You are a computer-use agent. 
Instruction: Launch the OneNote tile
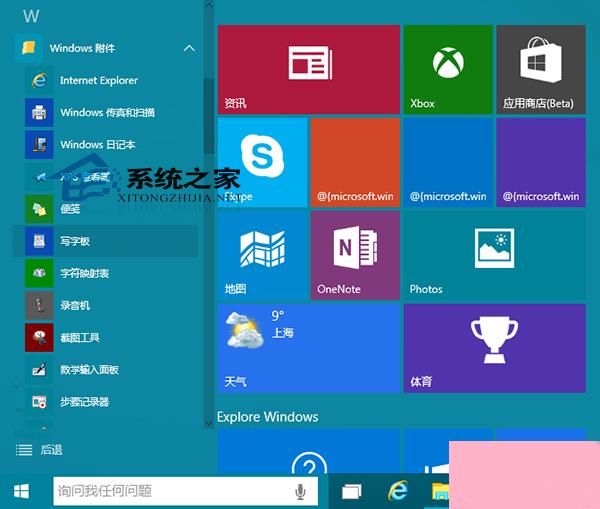click(x=355, y=255)
